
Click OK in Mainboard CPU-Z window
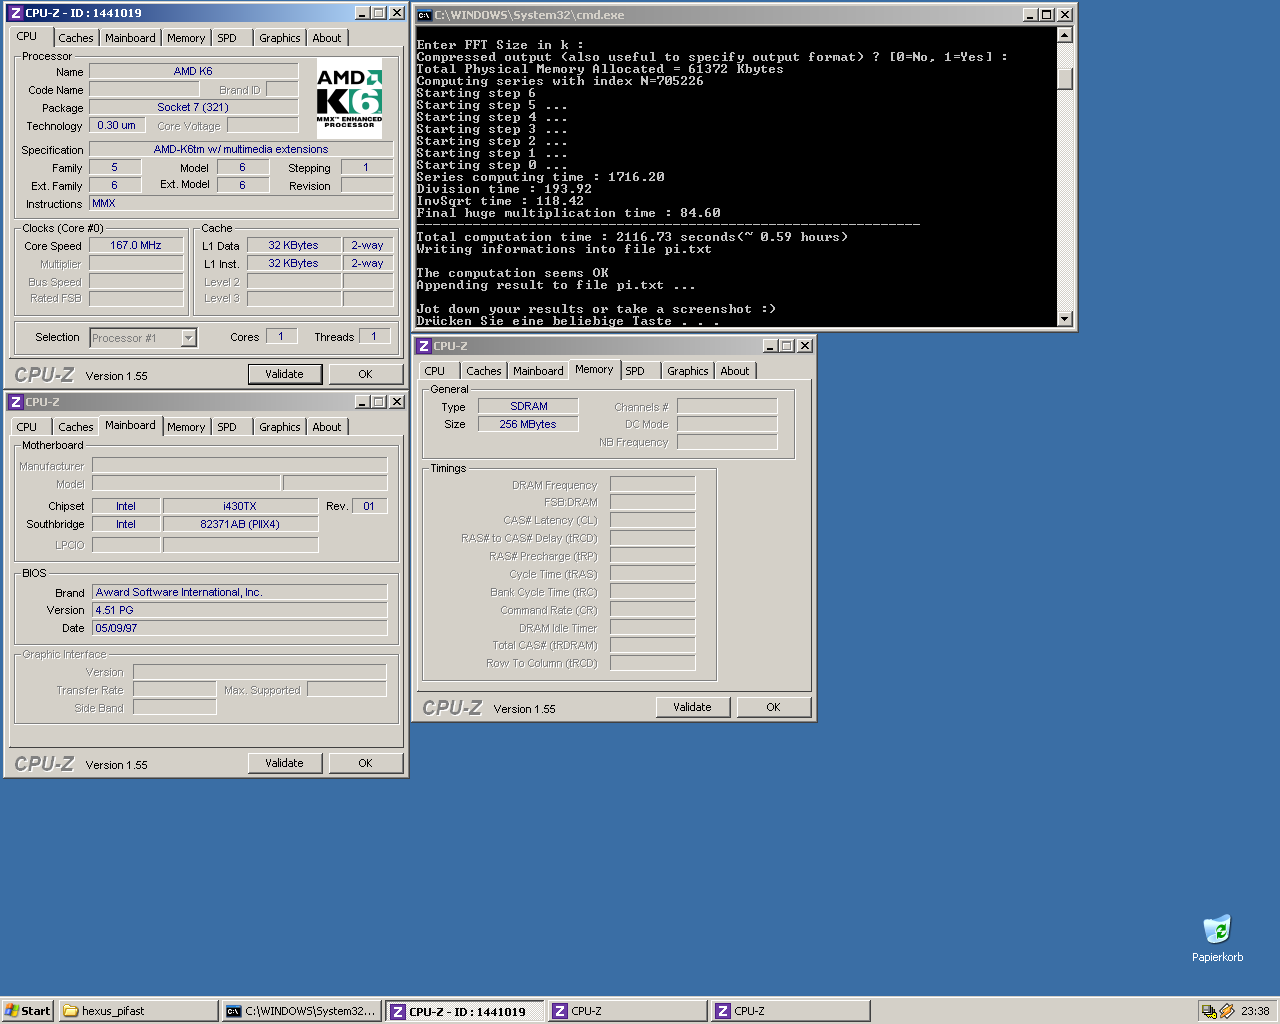tap(365, 763)
